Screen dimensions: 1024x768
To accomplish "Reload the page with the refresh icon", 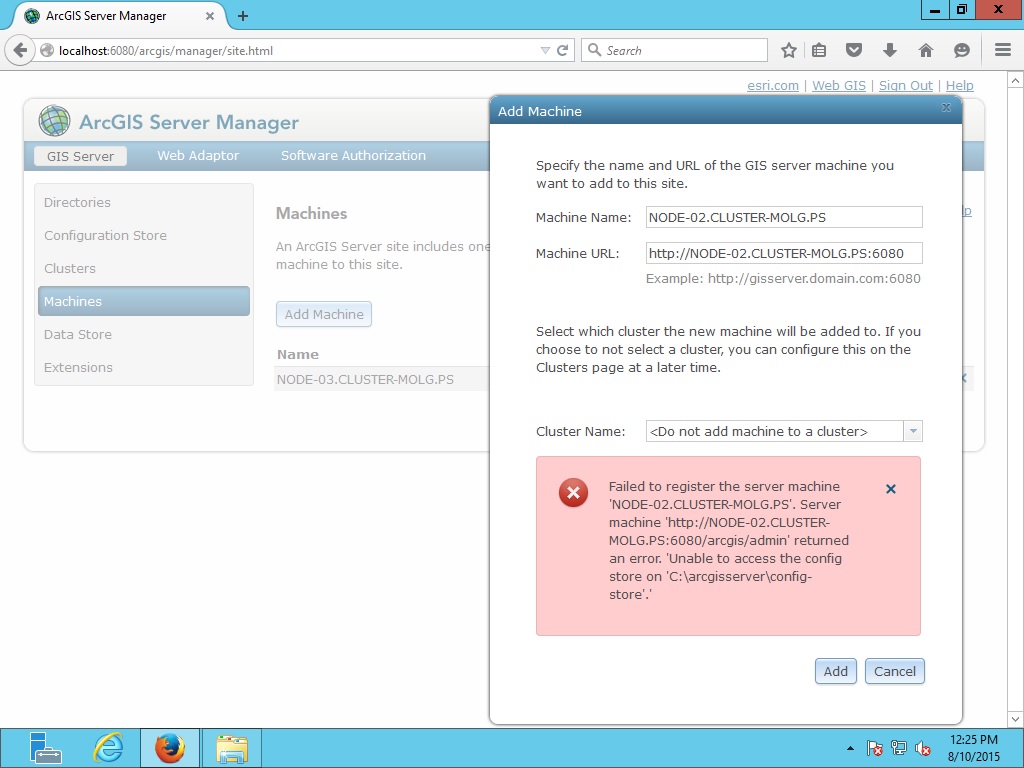I will pyautogui.click(x=562, y=50).
